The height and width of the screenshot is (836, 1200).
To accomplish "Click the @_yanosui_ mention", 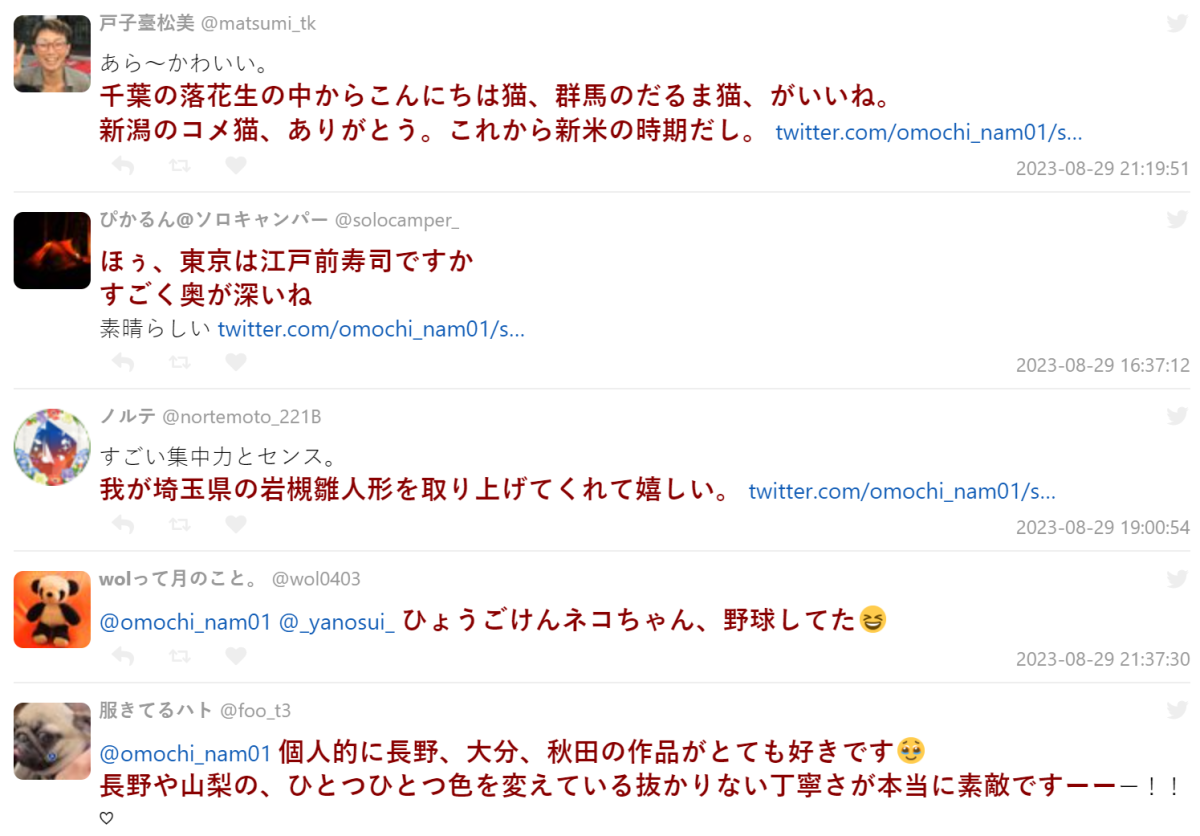I will point(337,622).
